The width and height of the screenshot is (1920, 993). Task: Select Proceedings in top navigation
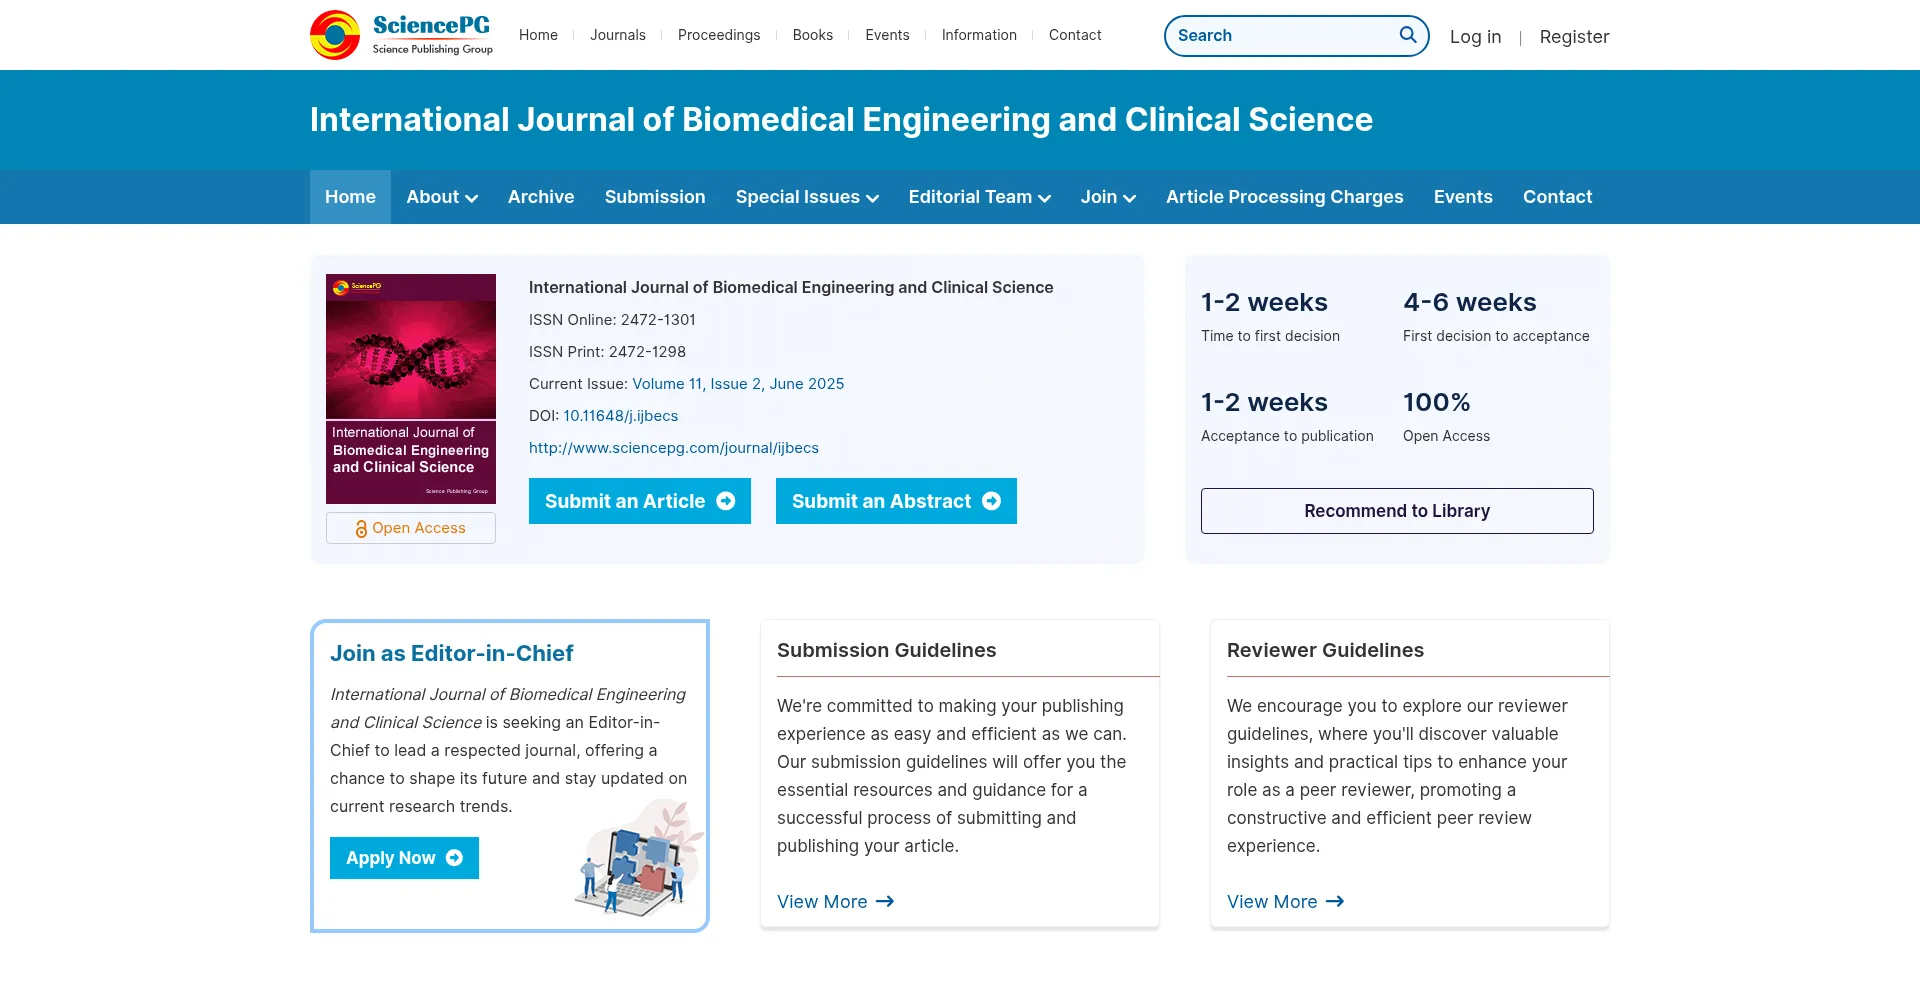point(719,35)
